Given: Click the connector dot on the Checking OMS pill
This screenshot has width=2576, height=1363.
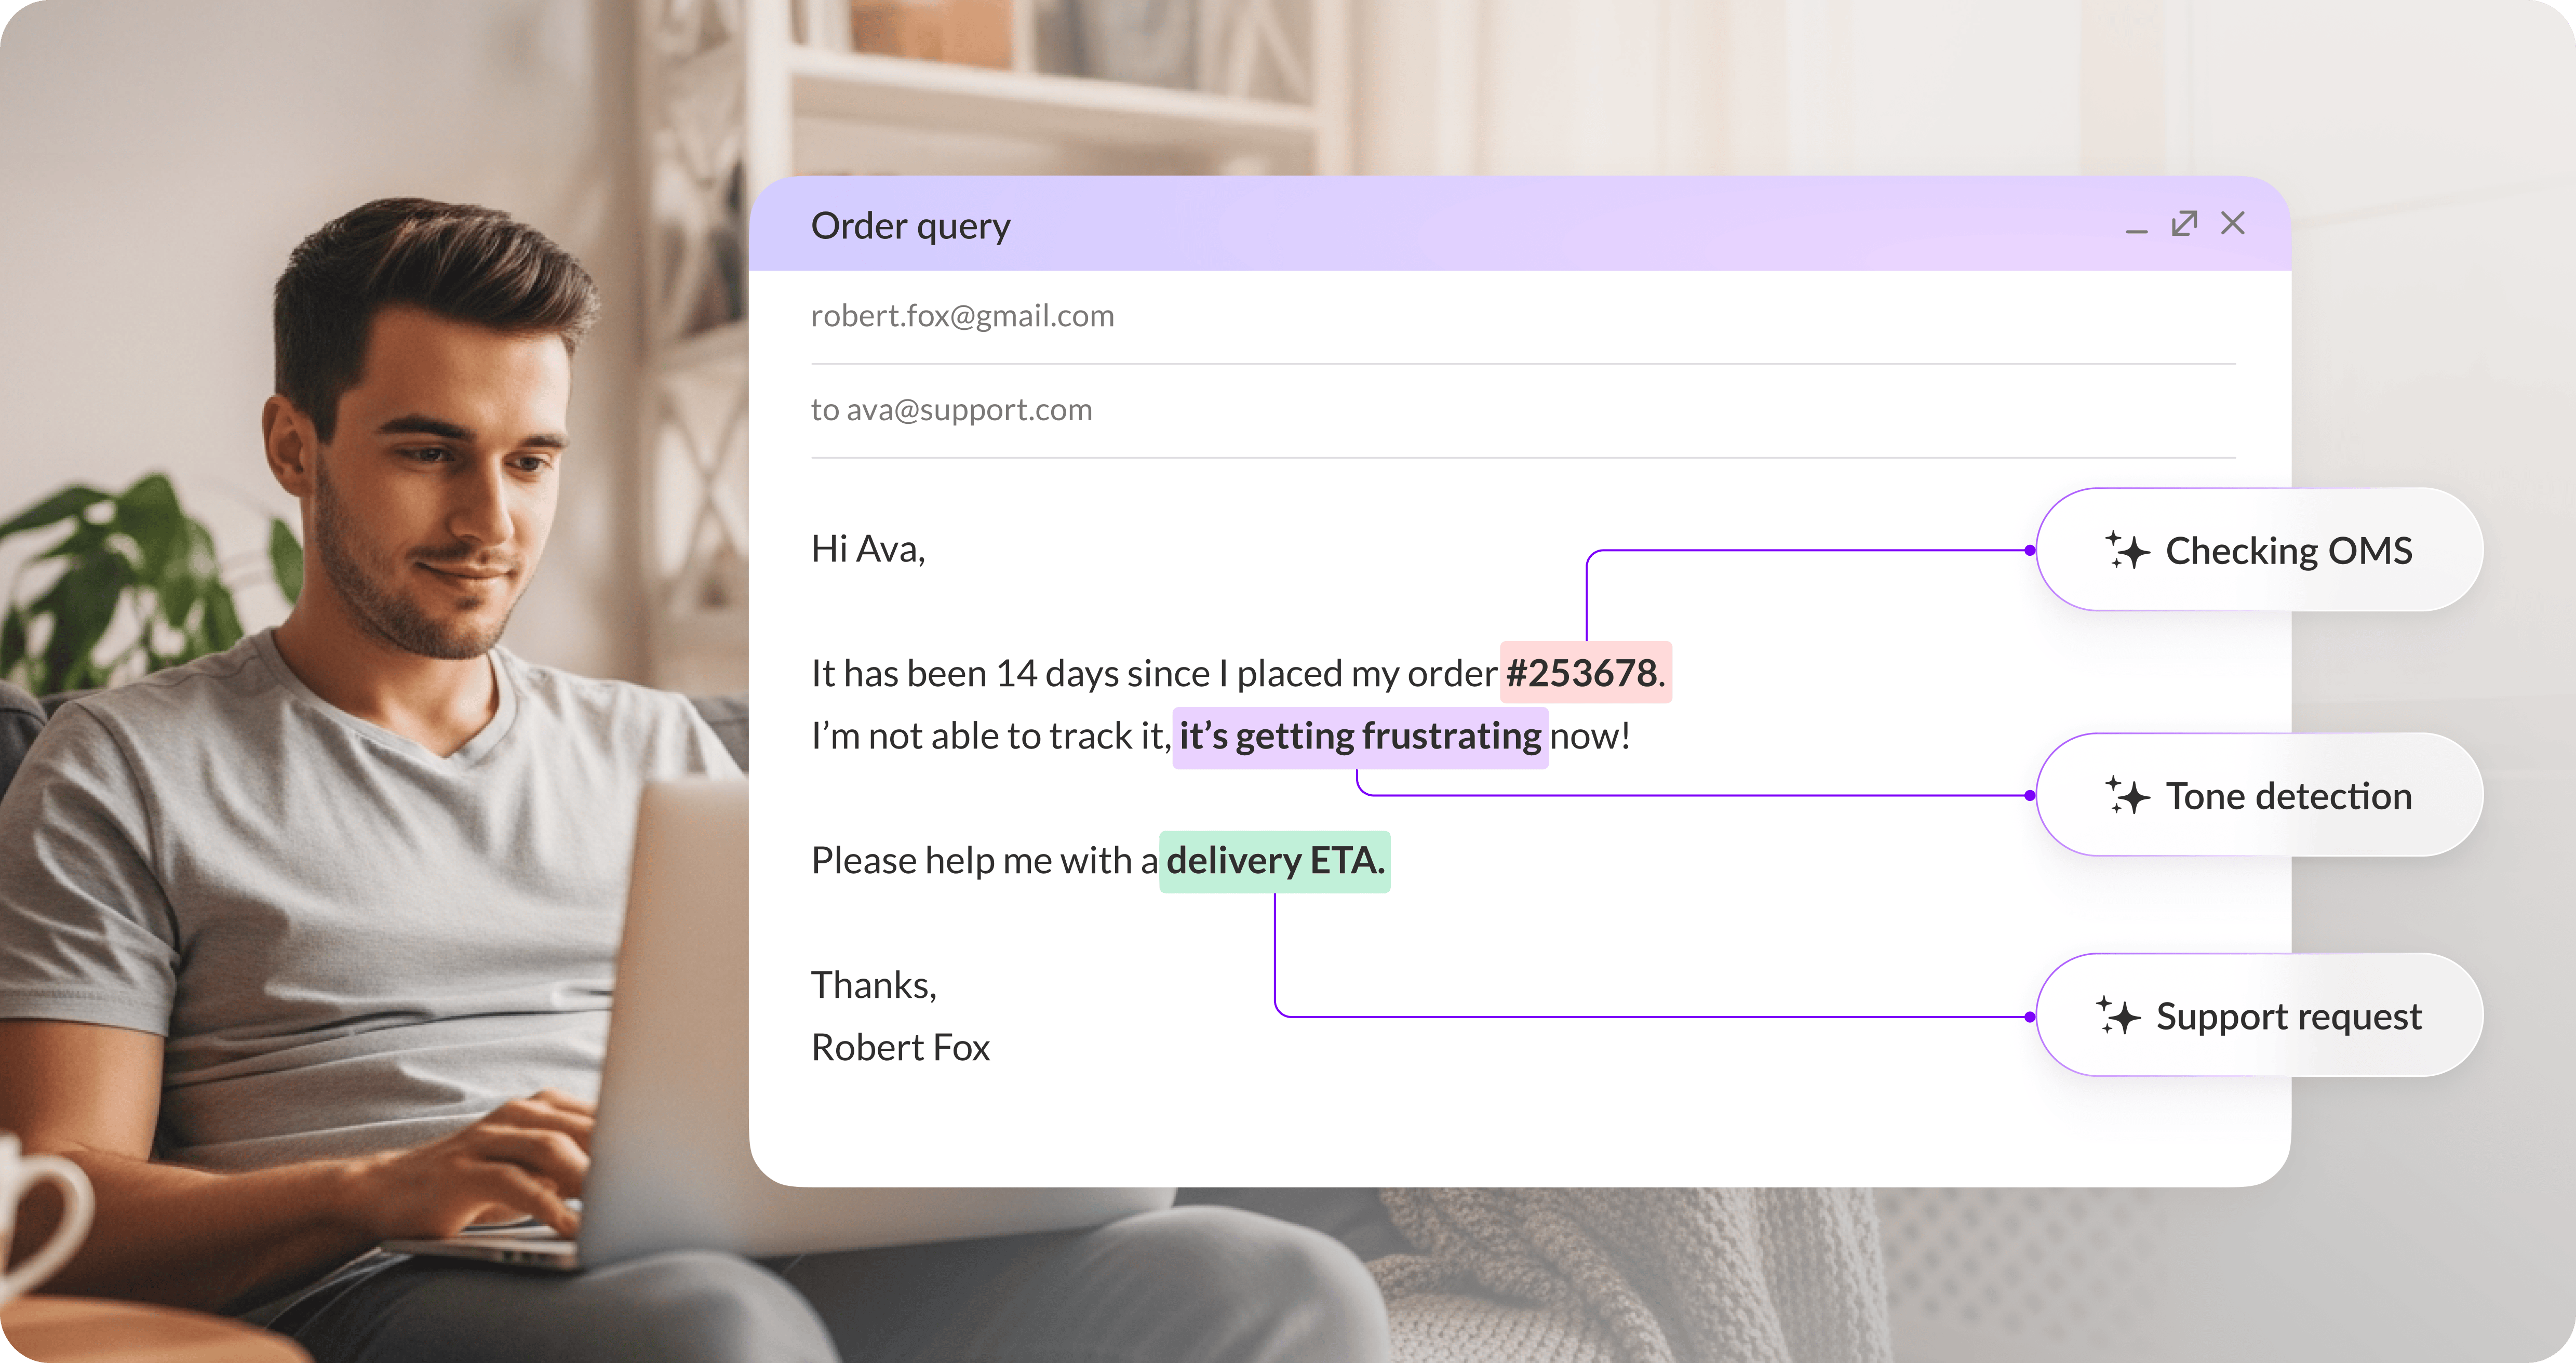Looking at the screenshot, I should [2030, 550].
